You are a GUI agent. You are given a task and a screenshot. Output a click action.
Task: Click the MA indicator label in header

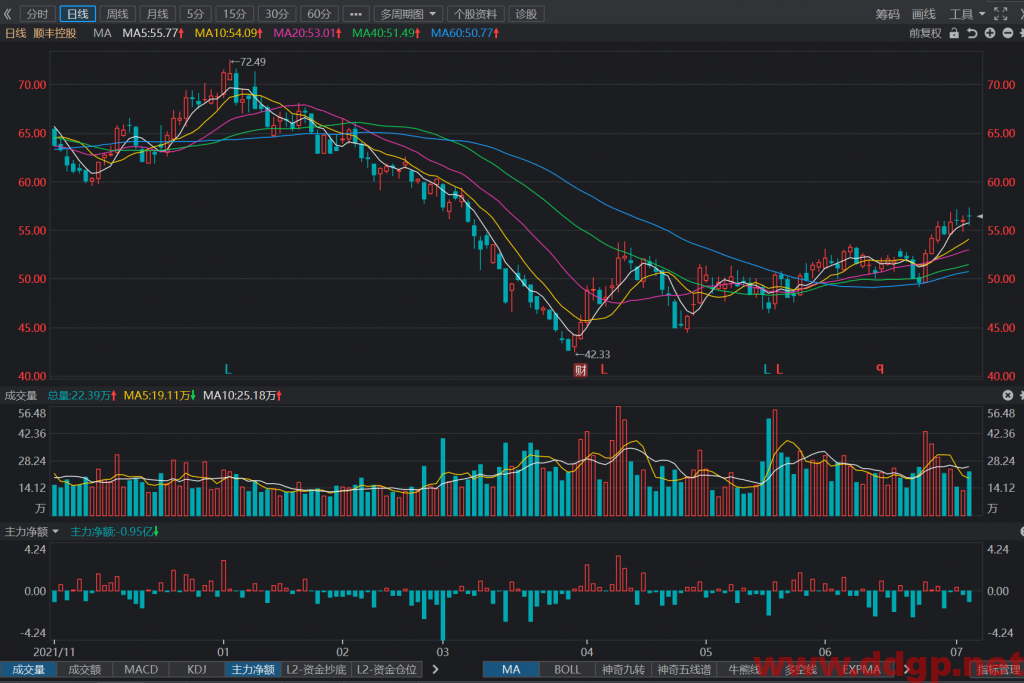pyautogui.click(x=102, y=33)
